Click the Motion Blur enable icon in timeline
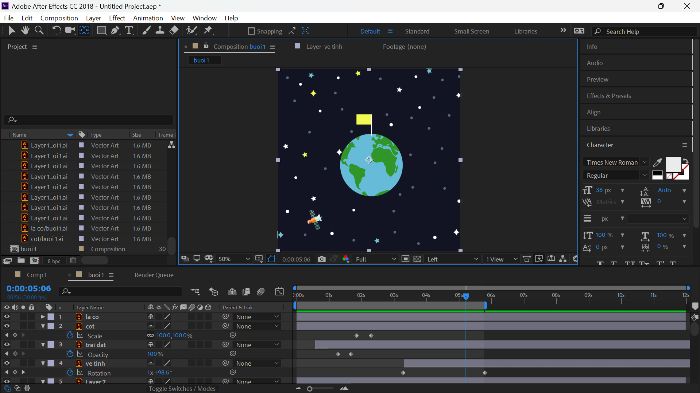Screen dimensions: 700x393 click(x=261, y=292)
